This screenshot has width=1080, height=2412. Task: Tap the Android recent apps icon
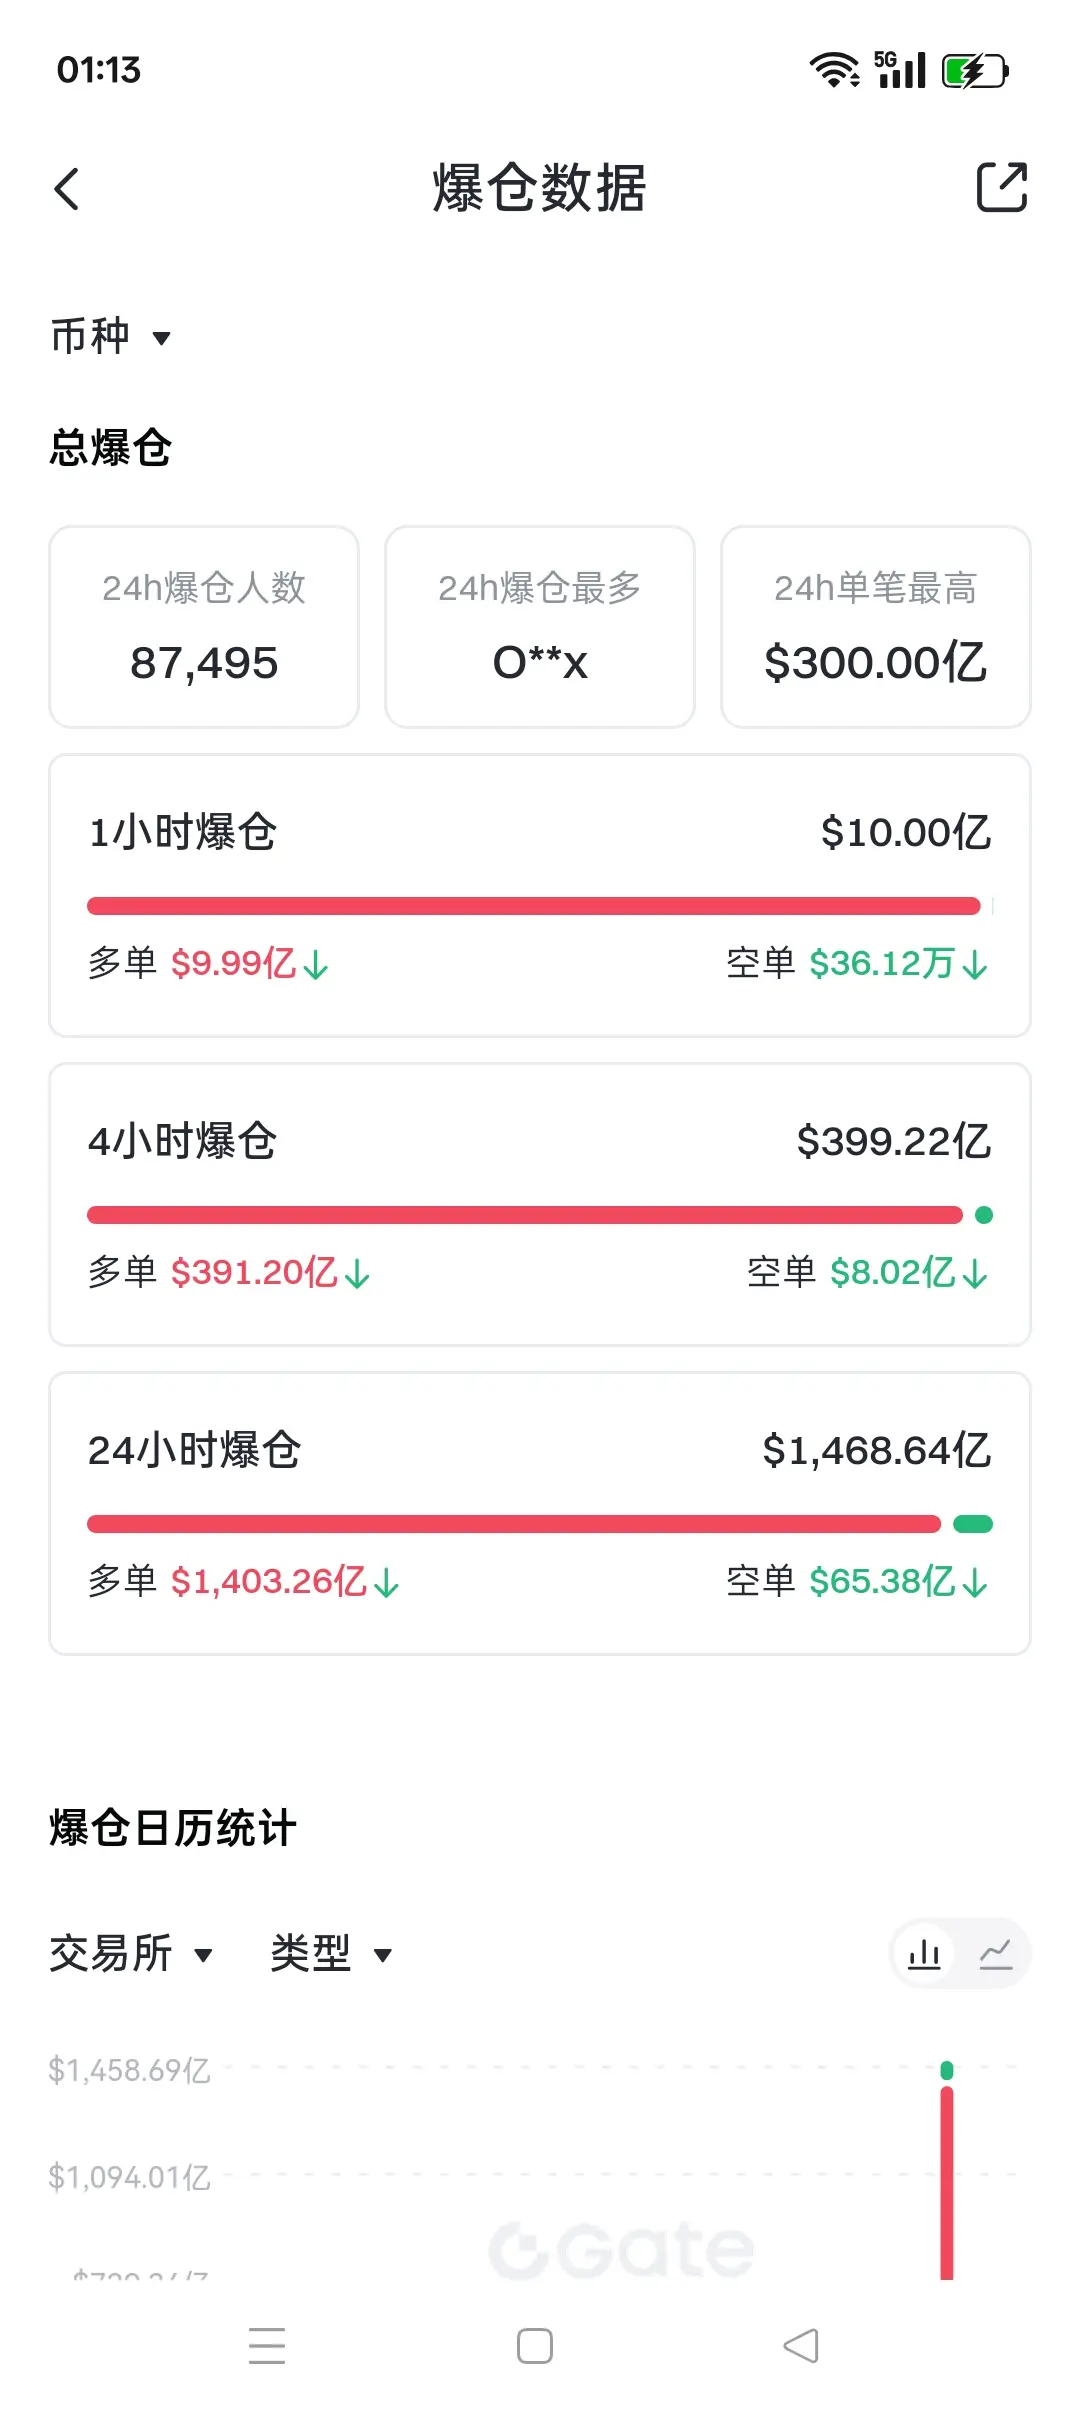tap(267, 2345)
